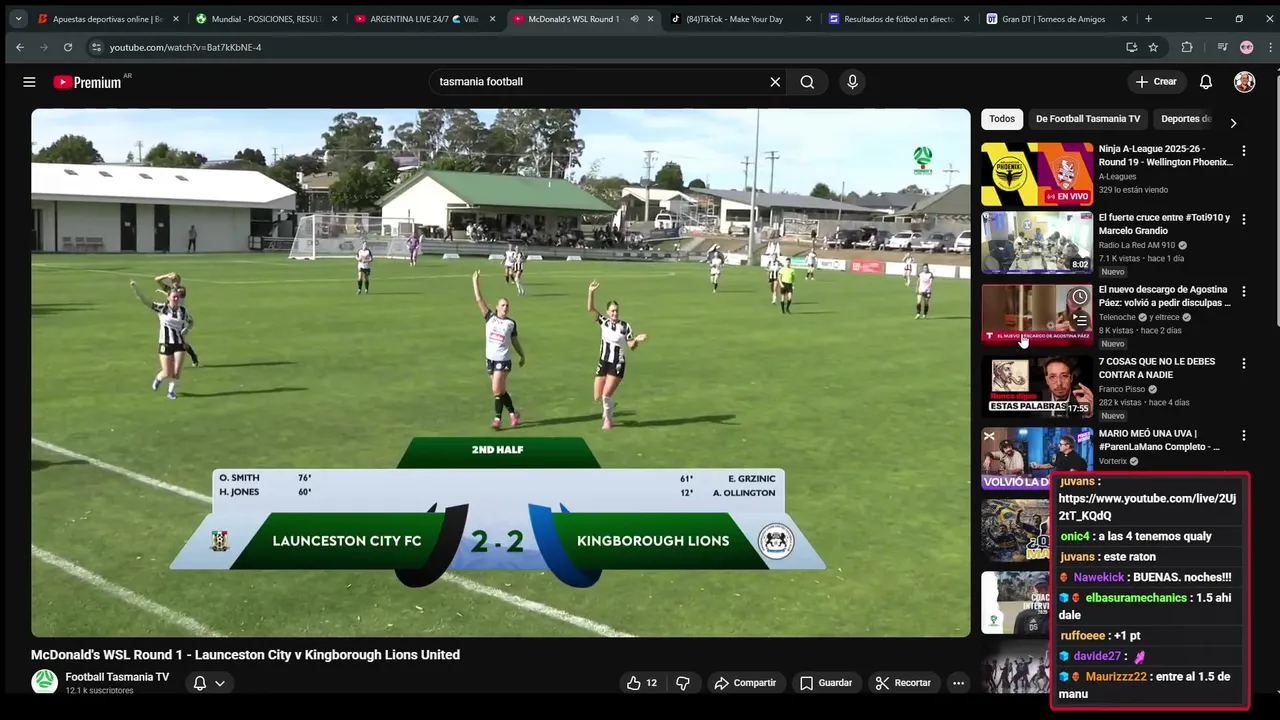Screen dimensions: 1280x720
Task: Open options for Agostina Páez video
Action: coord(1244,292)
